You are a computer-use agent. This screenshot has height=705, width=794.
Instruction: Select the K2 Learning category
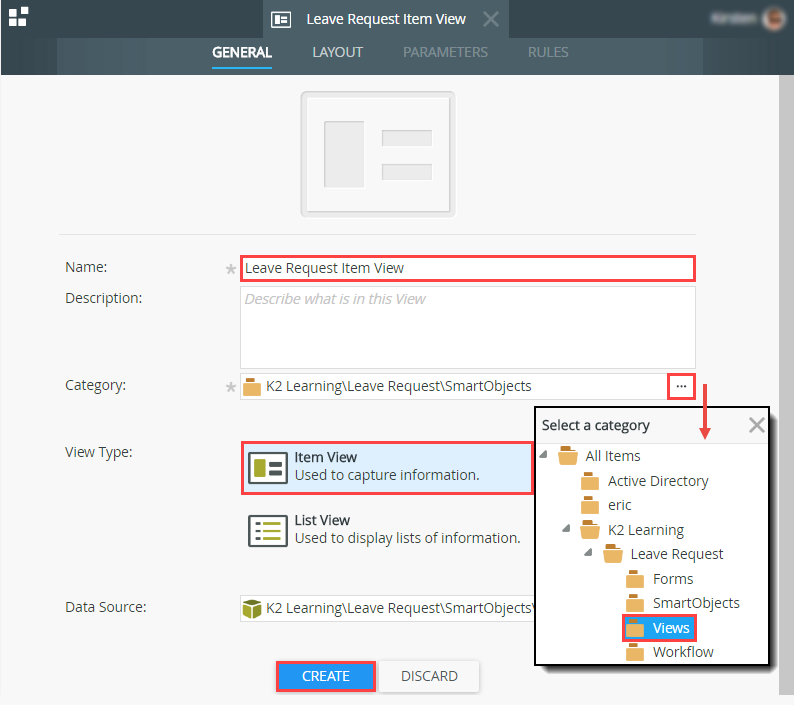click(x=646, y=530)
